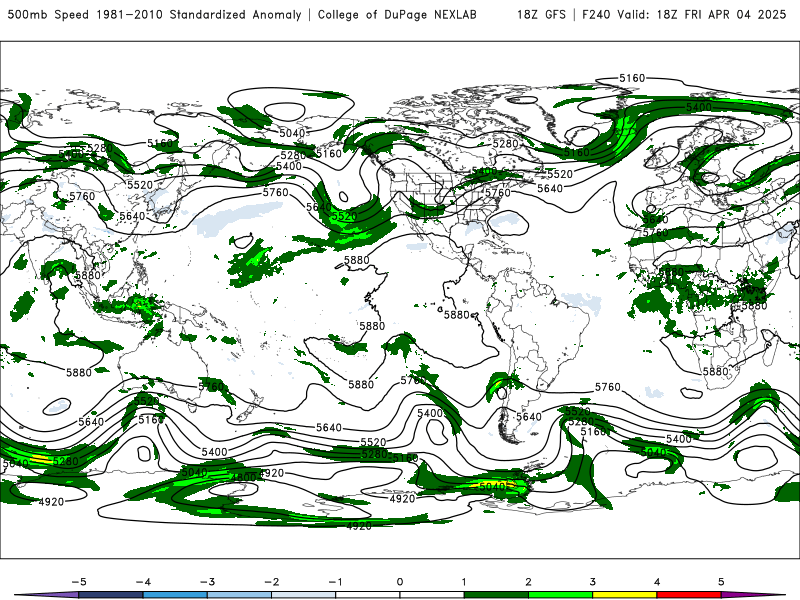This screenshot has width=800, height=600.
Task: Click the '4' tick label on colorbar
Action: tap(657, 582)
